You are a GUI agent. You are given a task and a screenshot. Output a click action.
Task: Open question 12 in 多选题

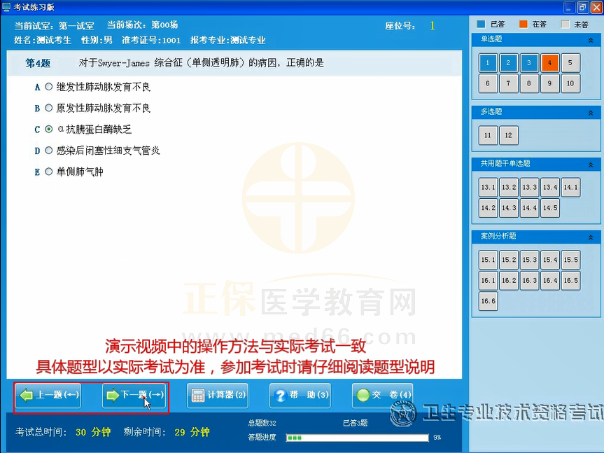pyautogui.click(x=509, y=134)
